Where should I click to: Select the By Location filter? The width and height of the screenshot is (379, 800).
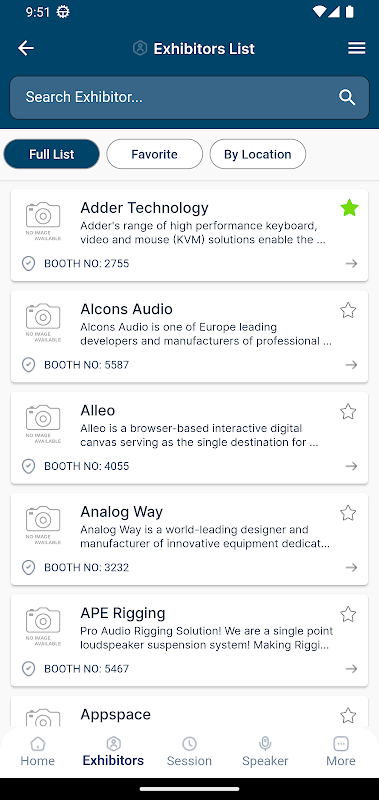click(x=258, y=154)
